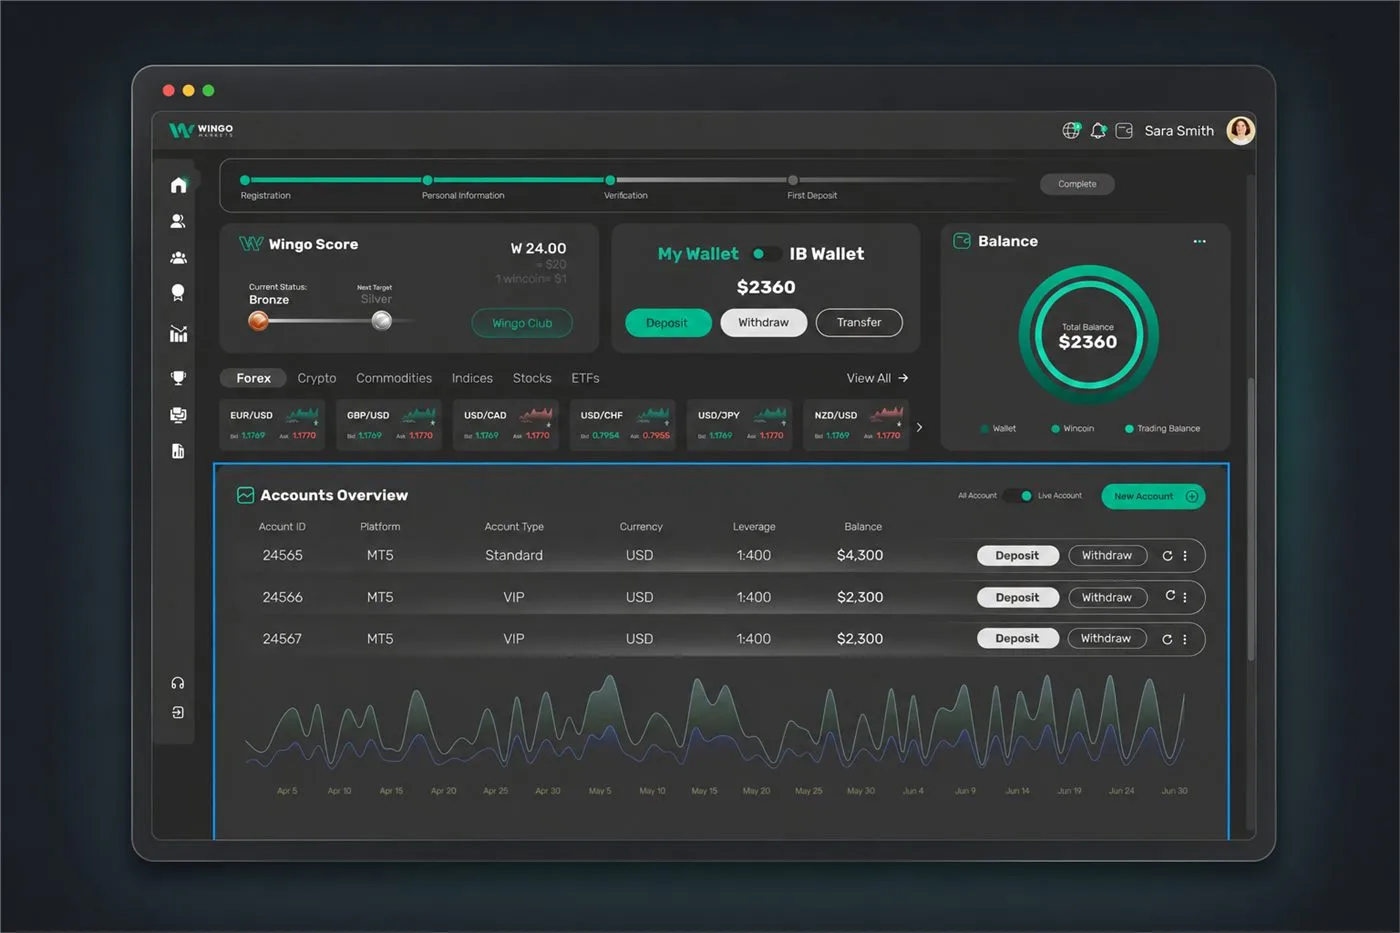Click the Verification step marker

pyautogui.click(x=610, y=180)
